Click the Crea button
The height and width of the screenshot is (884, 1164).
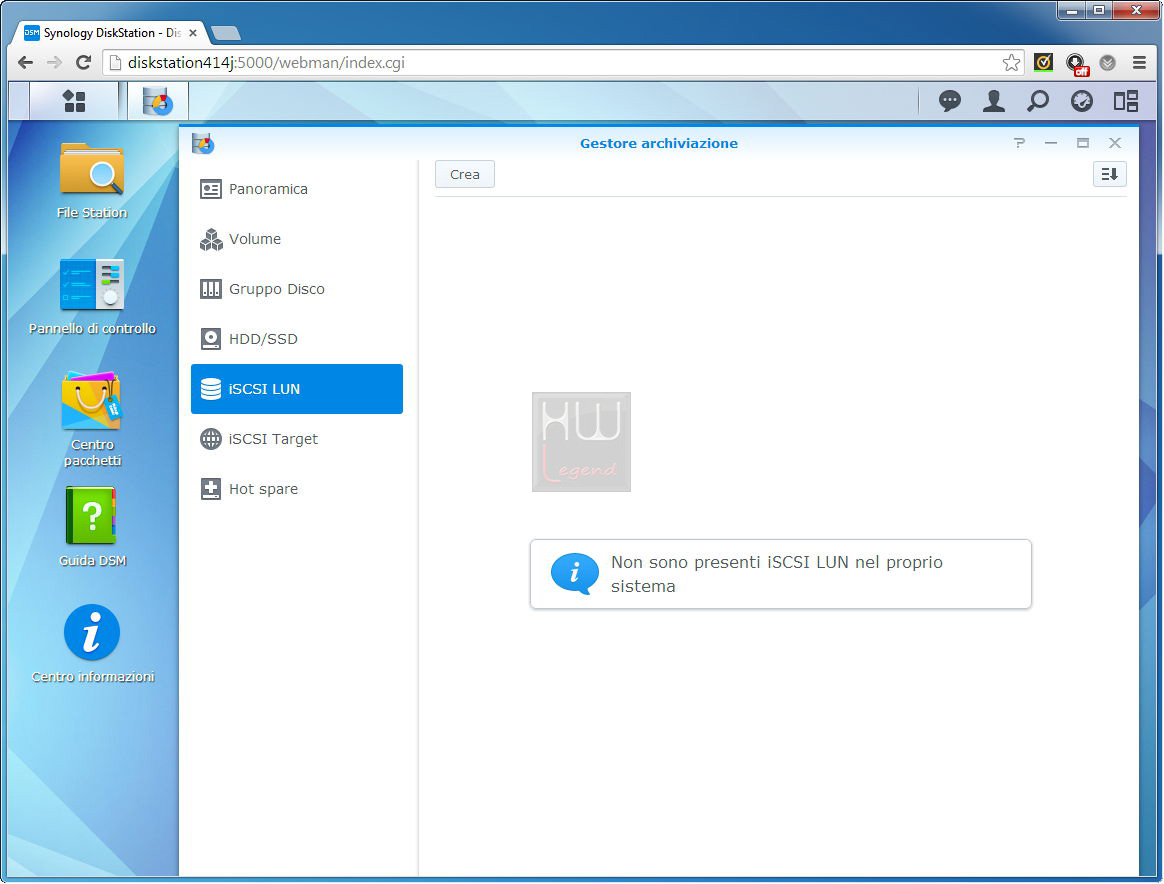tap(465, 174)
